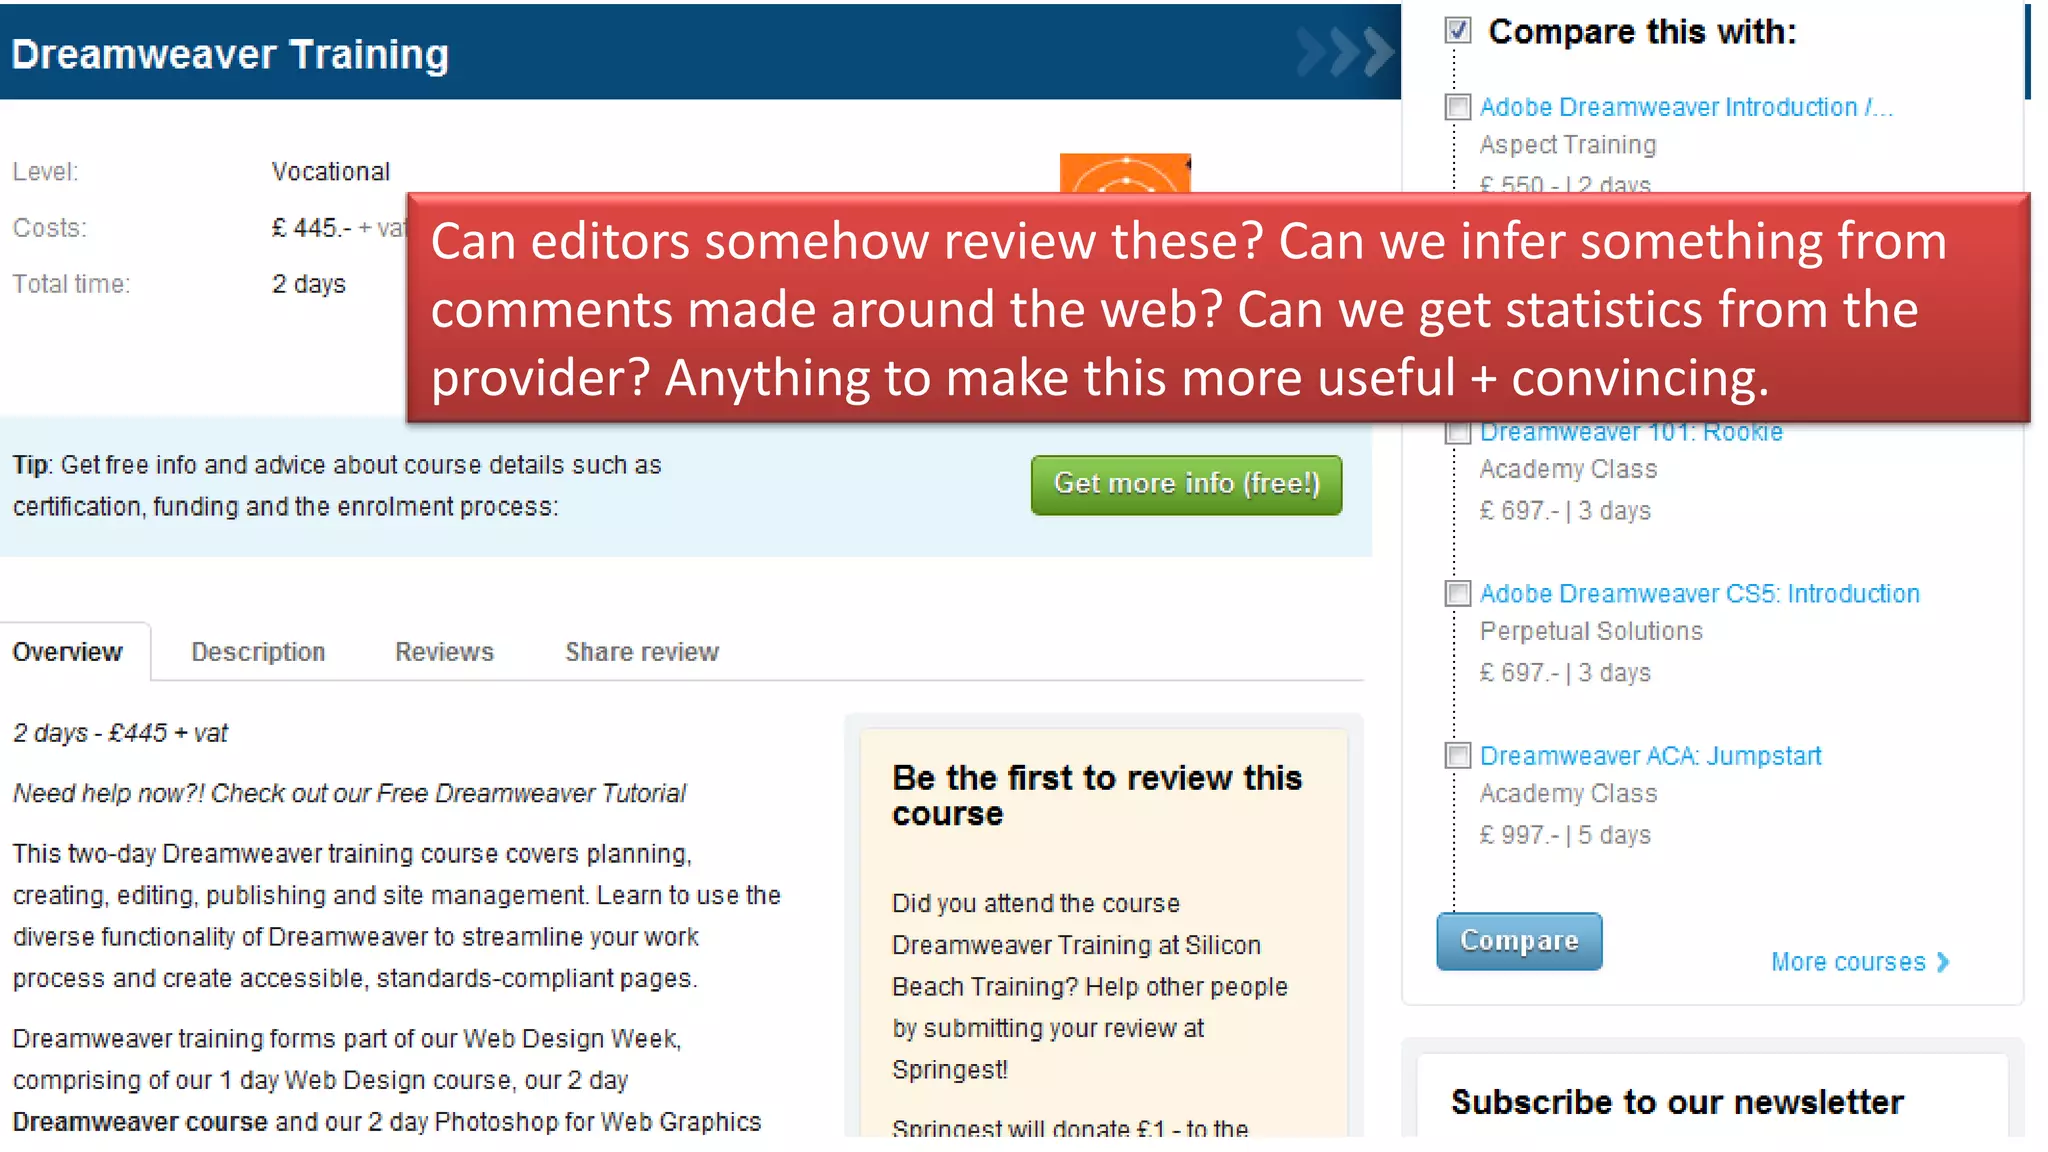Image resolution: width=2048 pixels, height=1152 pixels.
Task: Open the Dreamweaver ACA: Jumpstart link
Action: click(1650, 756)
